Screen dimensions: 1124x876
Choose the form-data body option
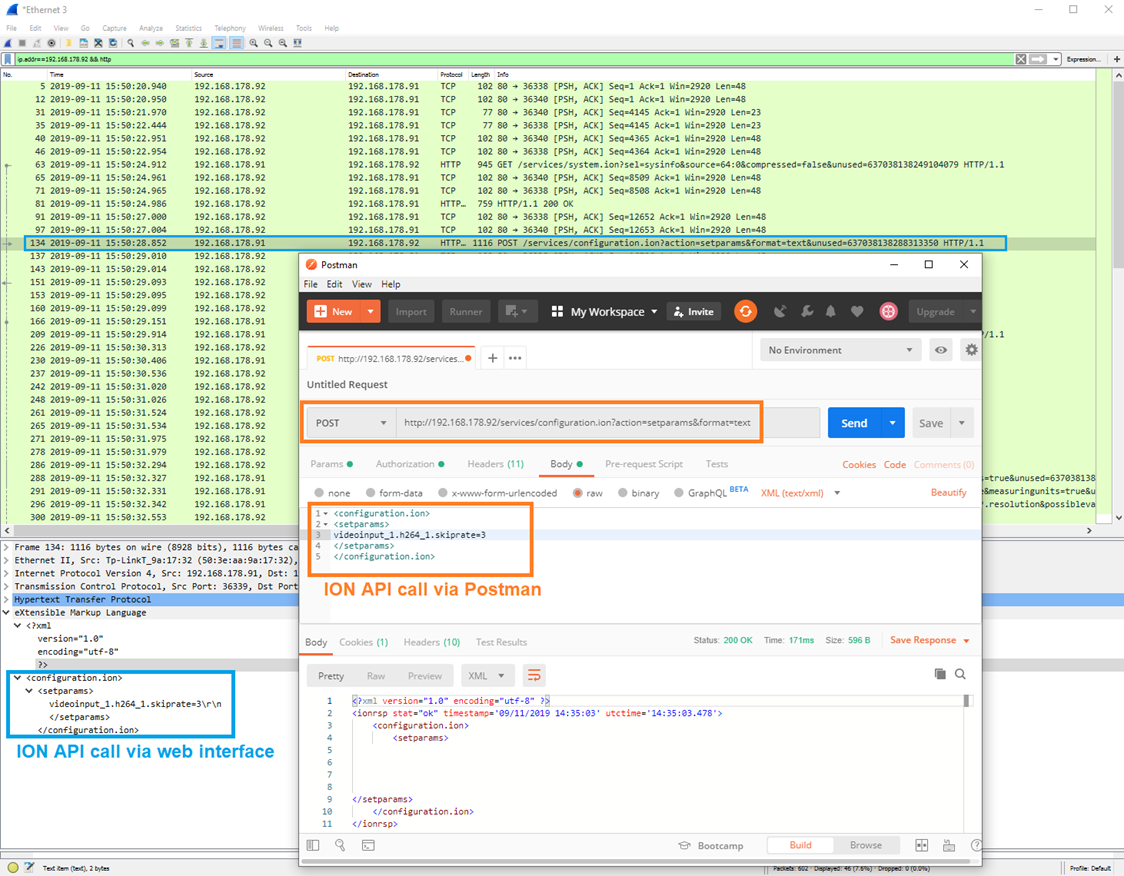tap(369, 491)
